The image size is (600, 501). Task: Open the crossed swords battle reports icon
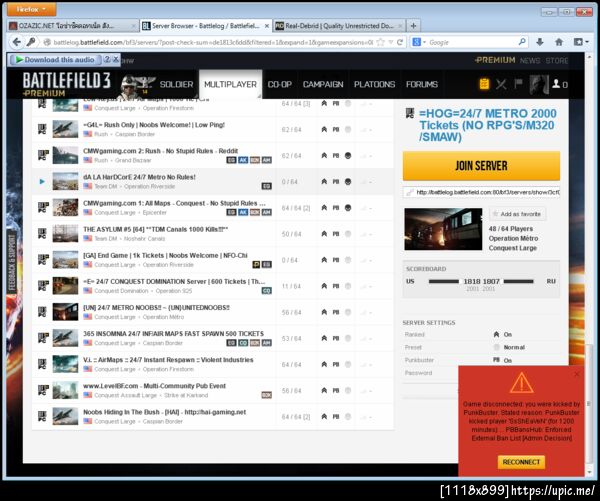[501, 84]
